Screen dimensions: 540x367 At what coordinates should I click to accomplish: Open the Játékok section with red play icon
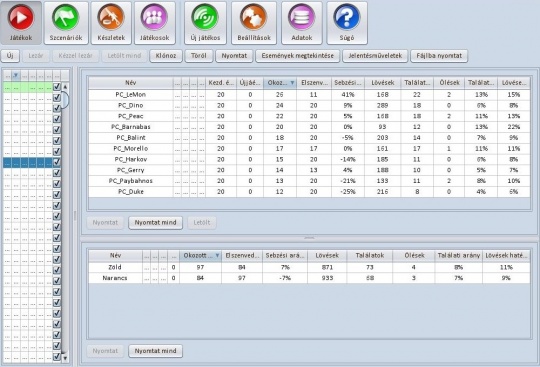[21, 23]
